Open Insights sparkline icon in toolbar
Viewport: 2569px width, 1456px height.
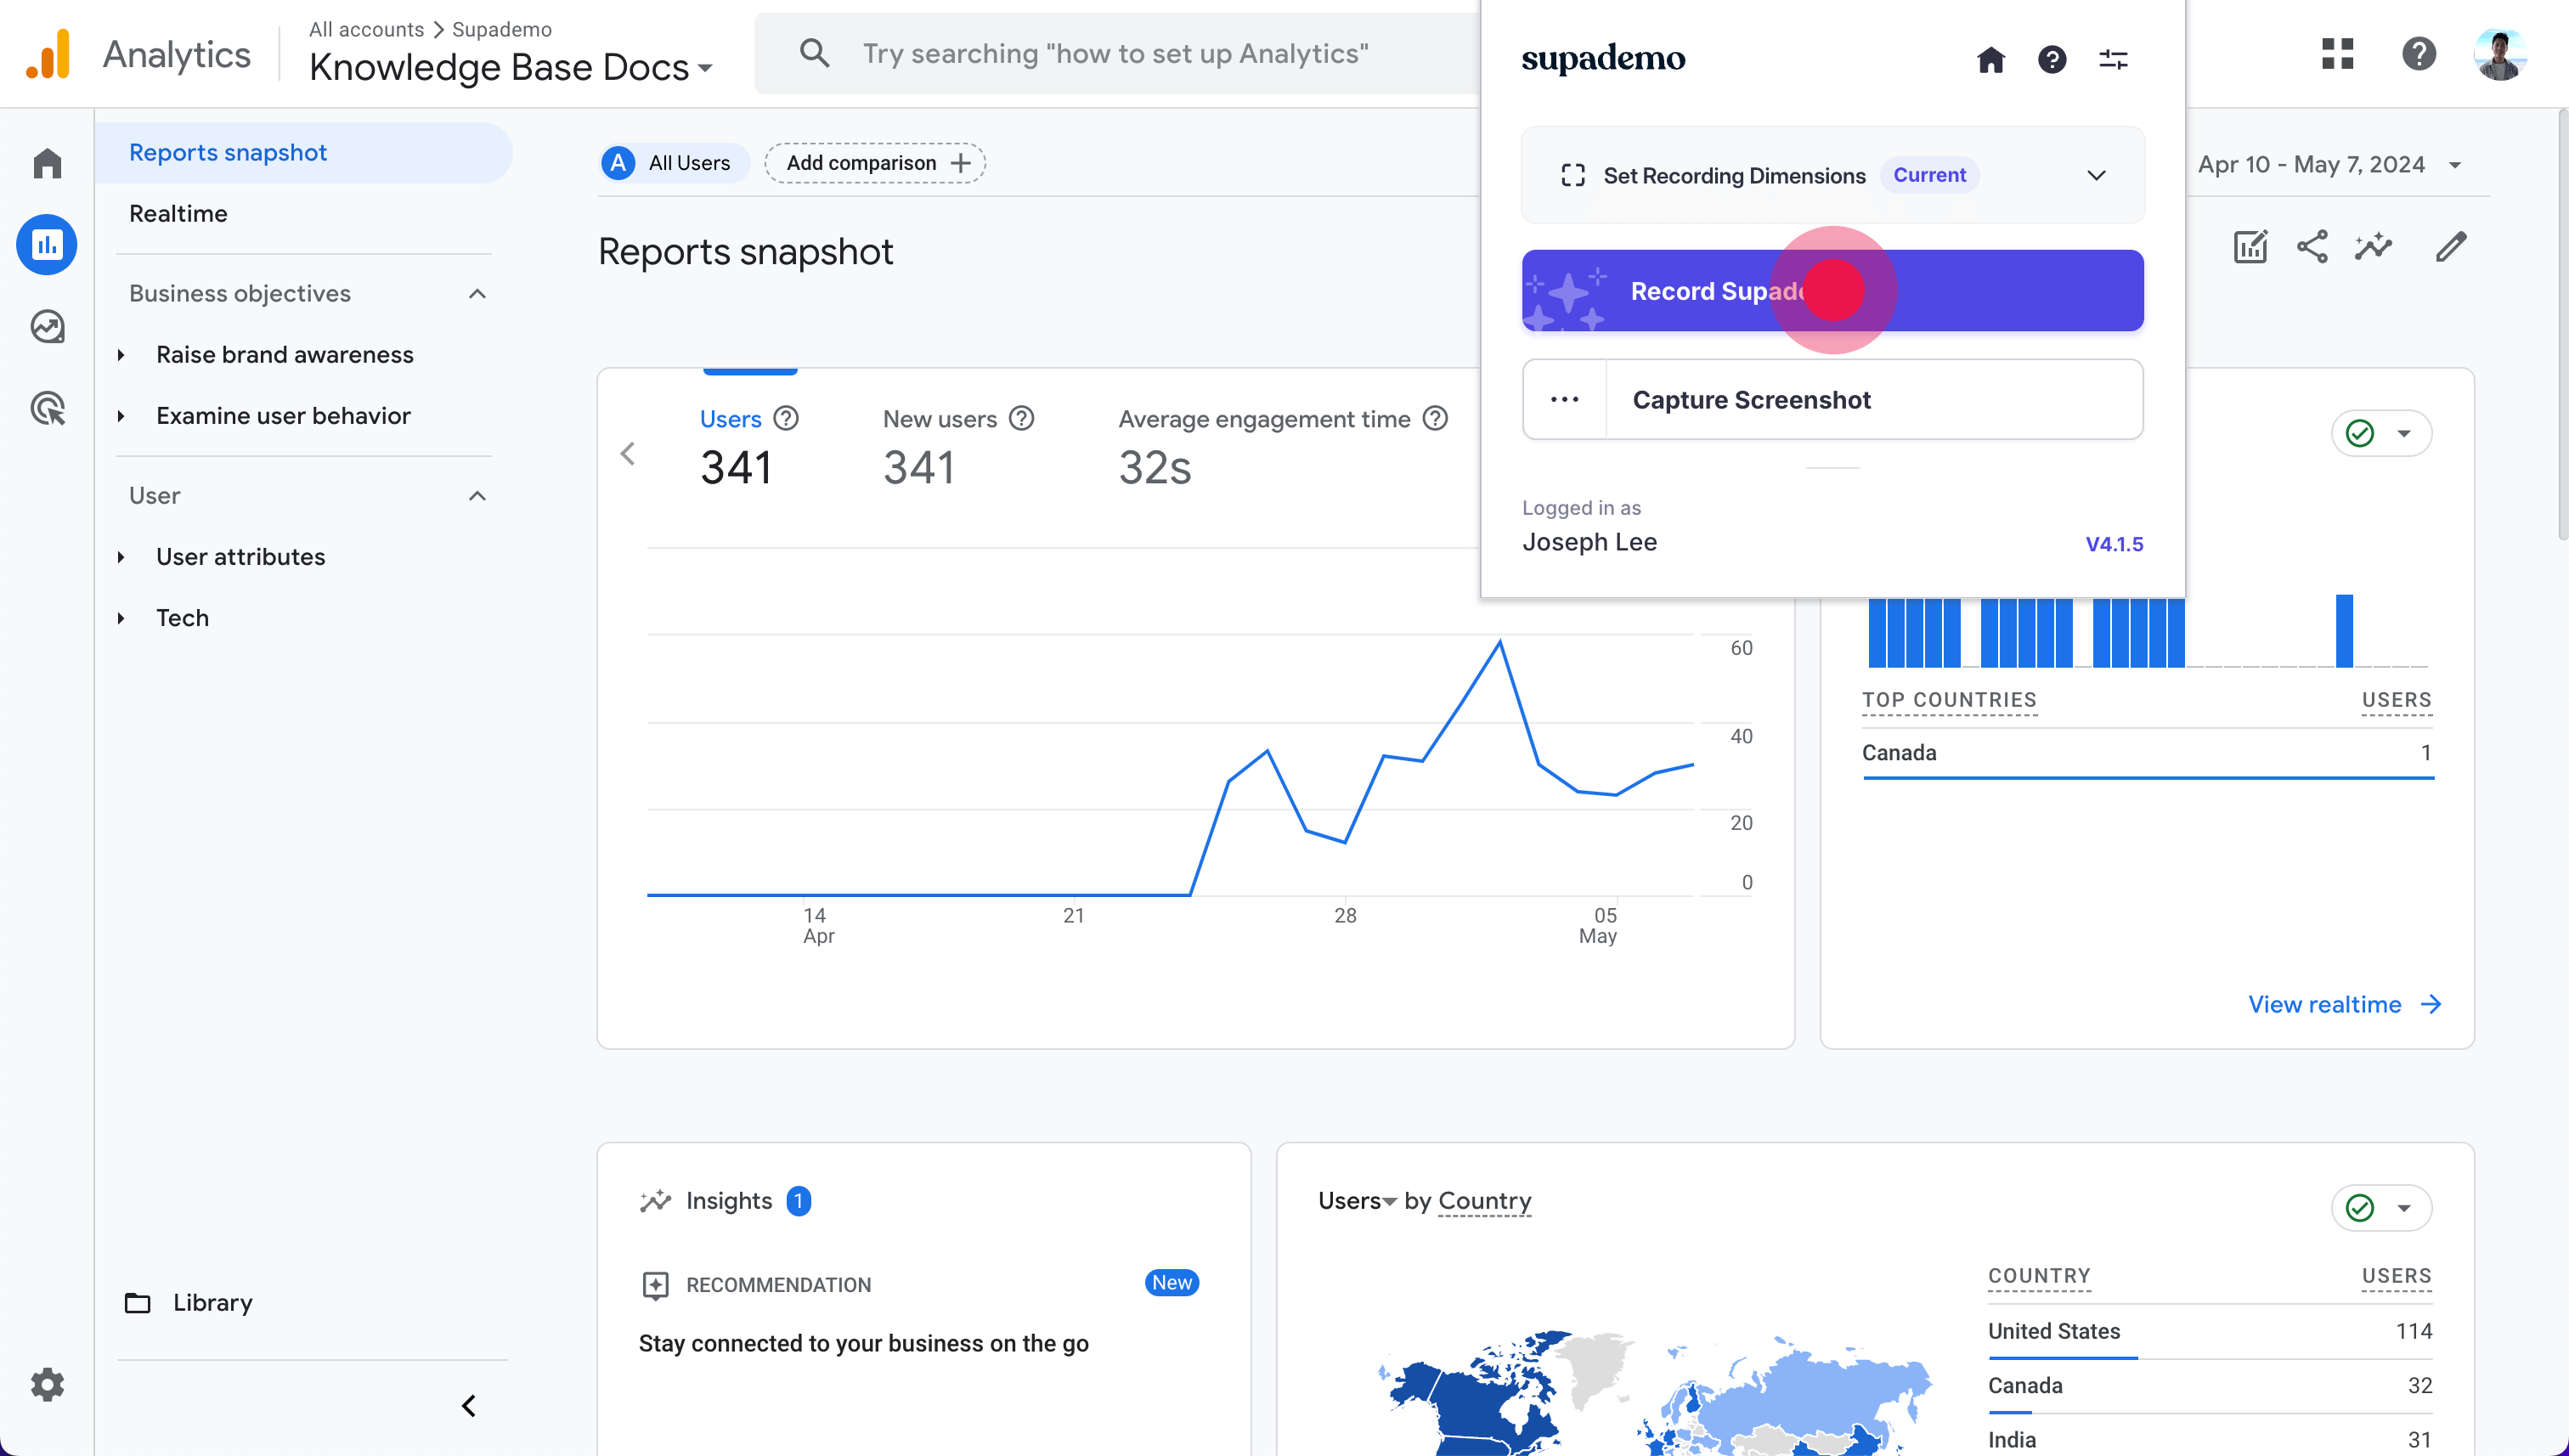coord(2372,247)
